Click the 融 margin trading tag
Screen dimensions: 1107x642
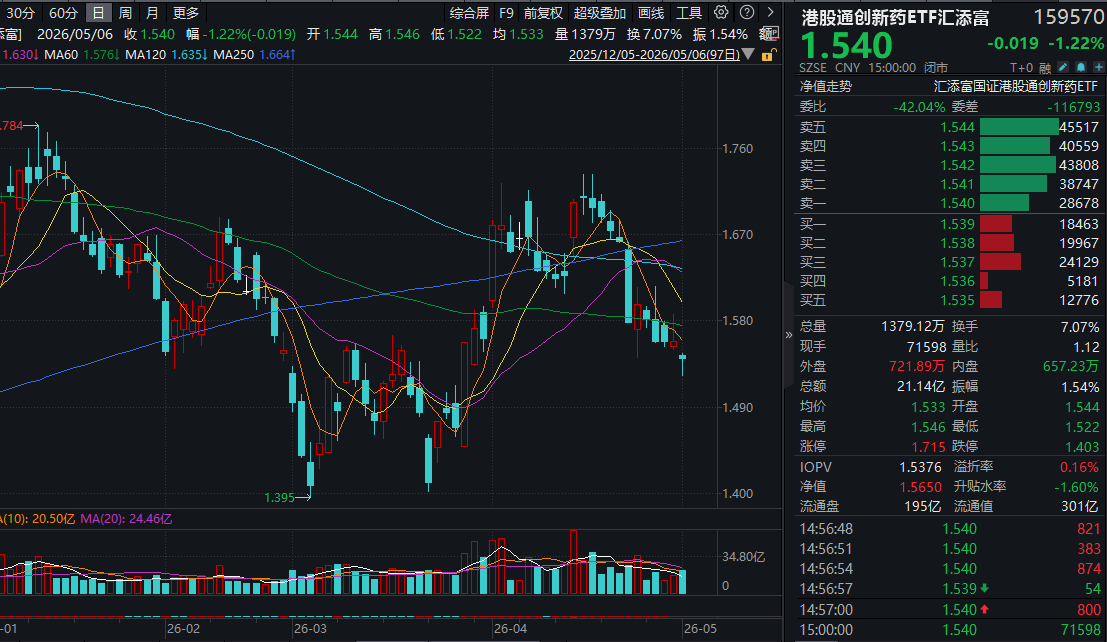click(x=1045, y=68)
